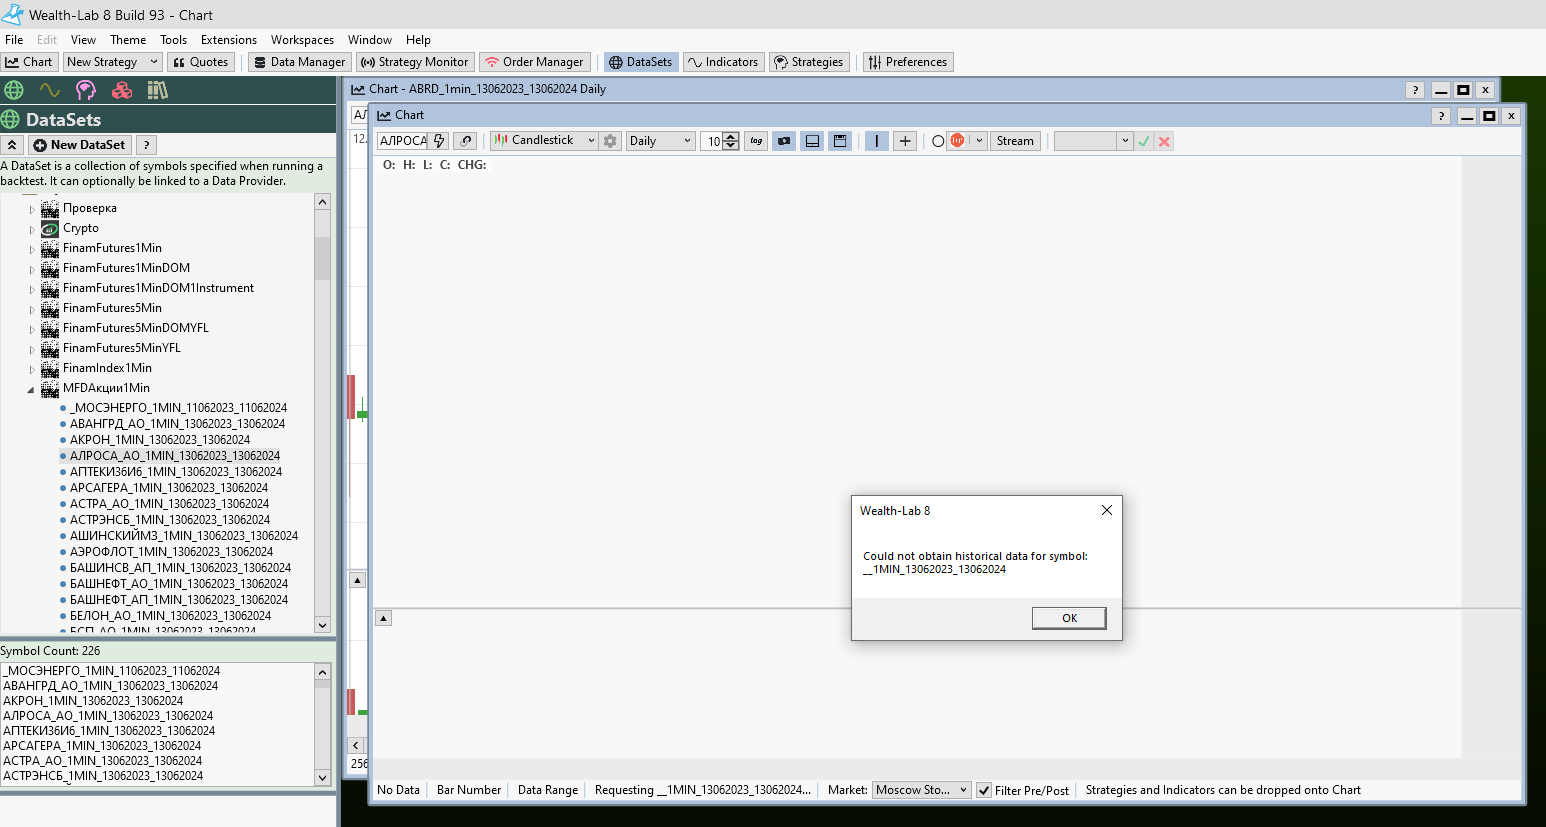Screen dimensions: 1546x827
Task: Toggle the crosshair cursor button
Action: tap(905, 141)
